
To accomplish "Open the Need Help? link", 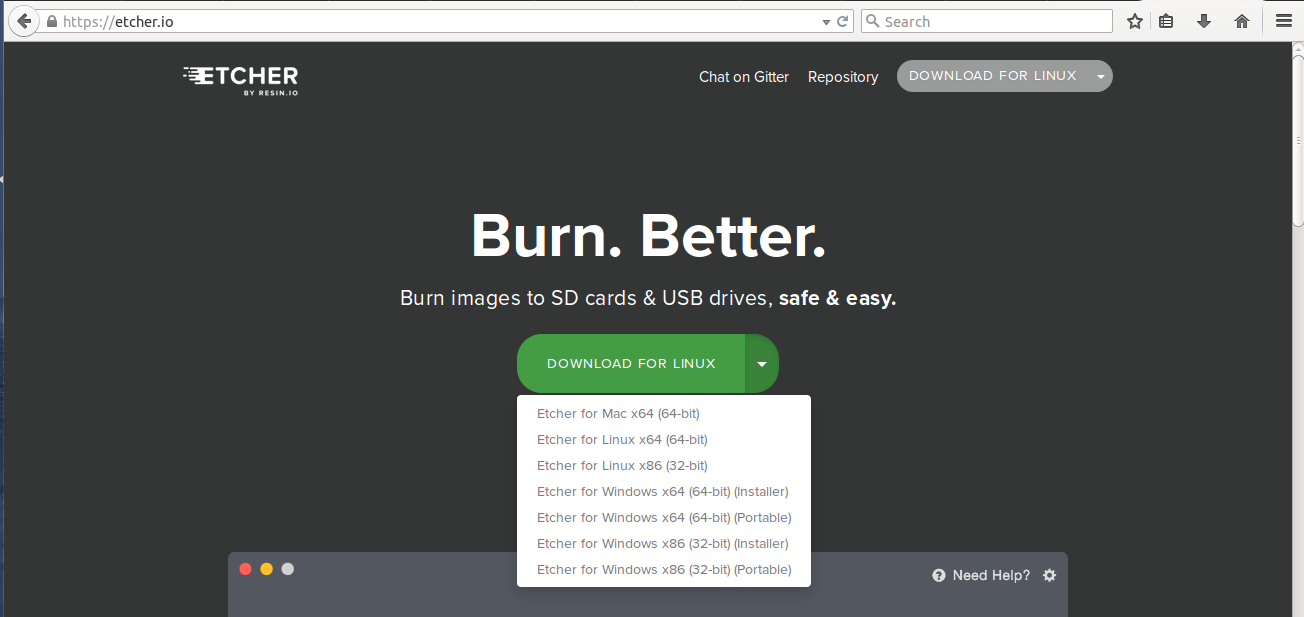I will (991, 575).
